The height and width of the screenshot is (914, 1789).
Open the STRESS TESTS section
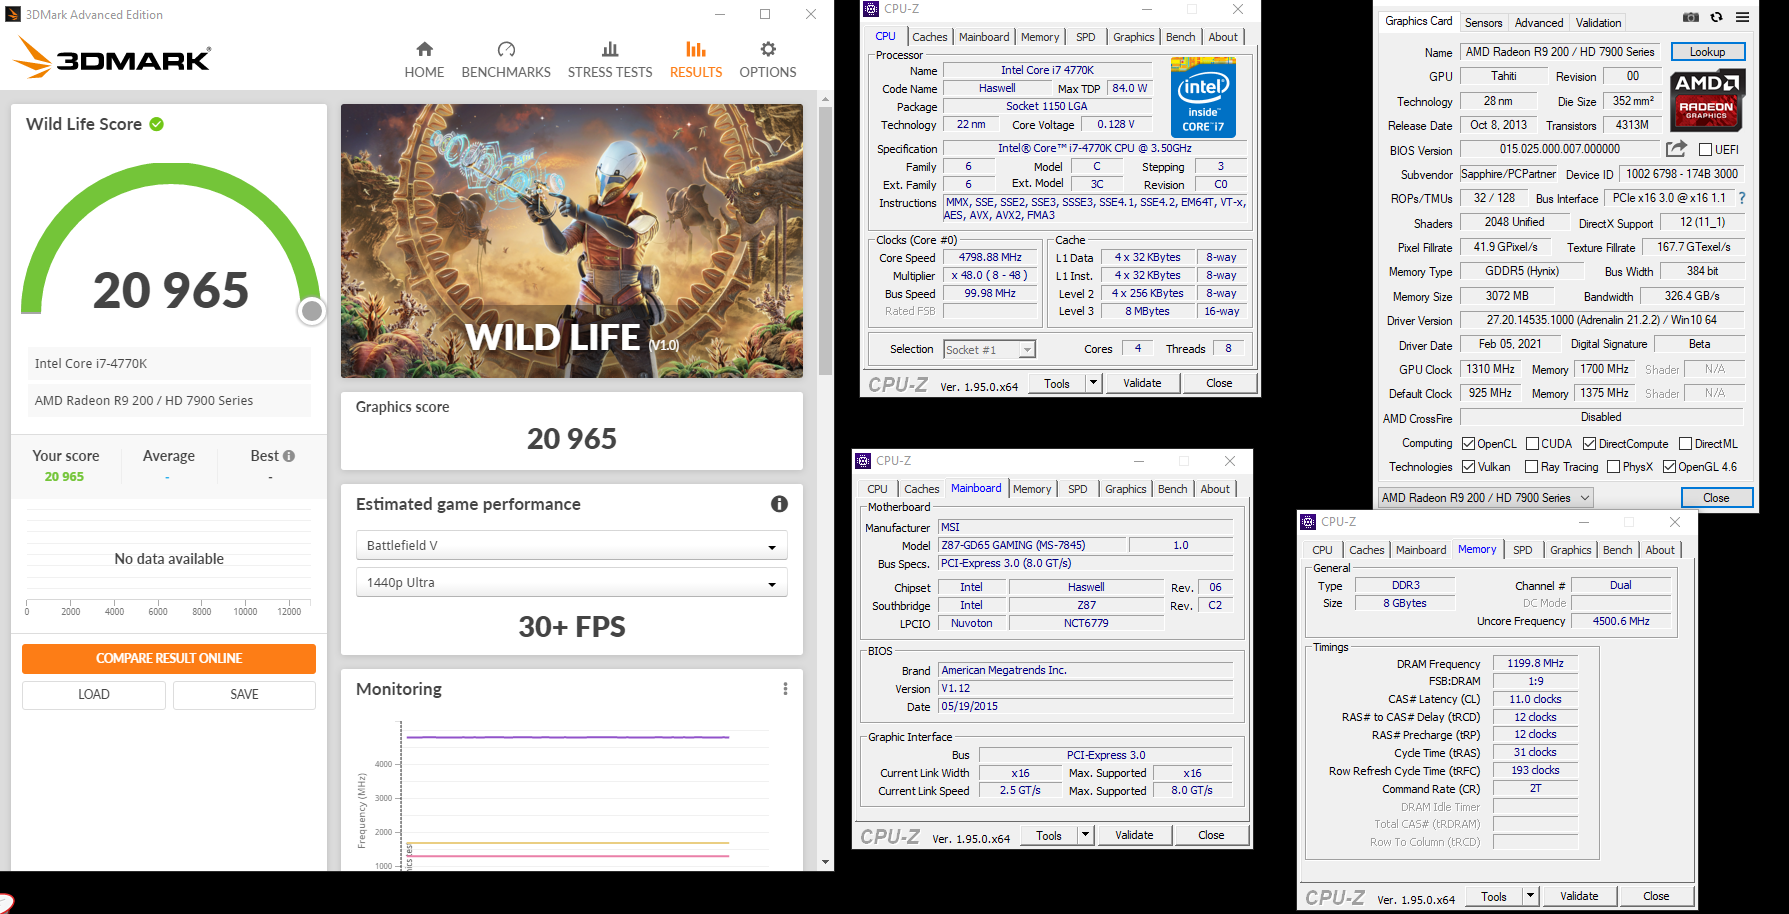610,60
